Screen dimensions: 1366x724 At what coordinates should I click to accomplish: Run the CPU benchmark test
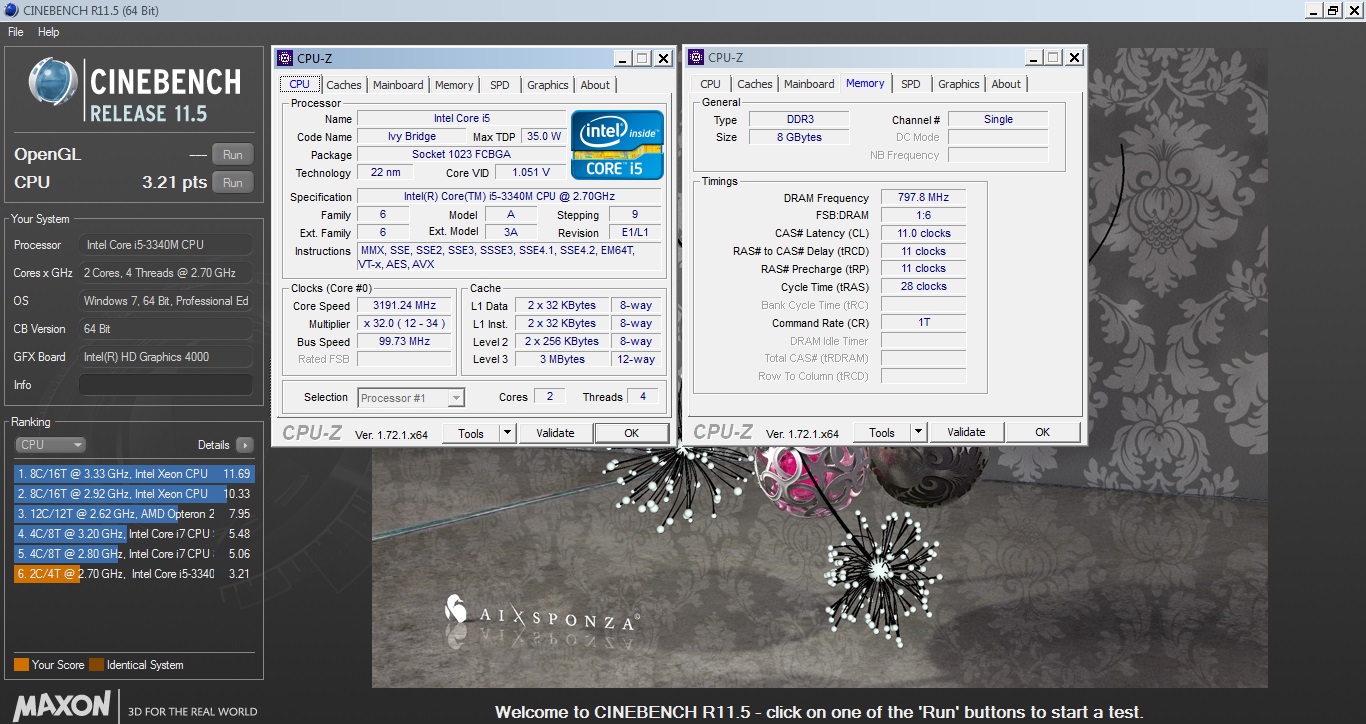pos(232,183)
